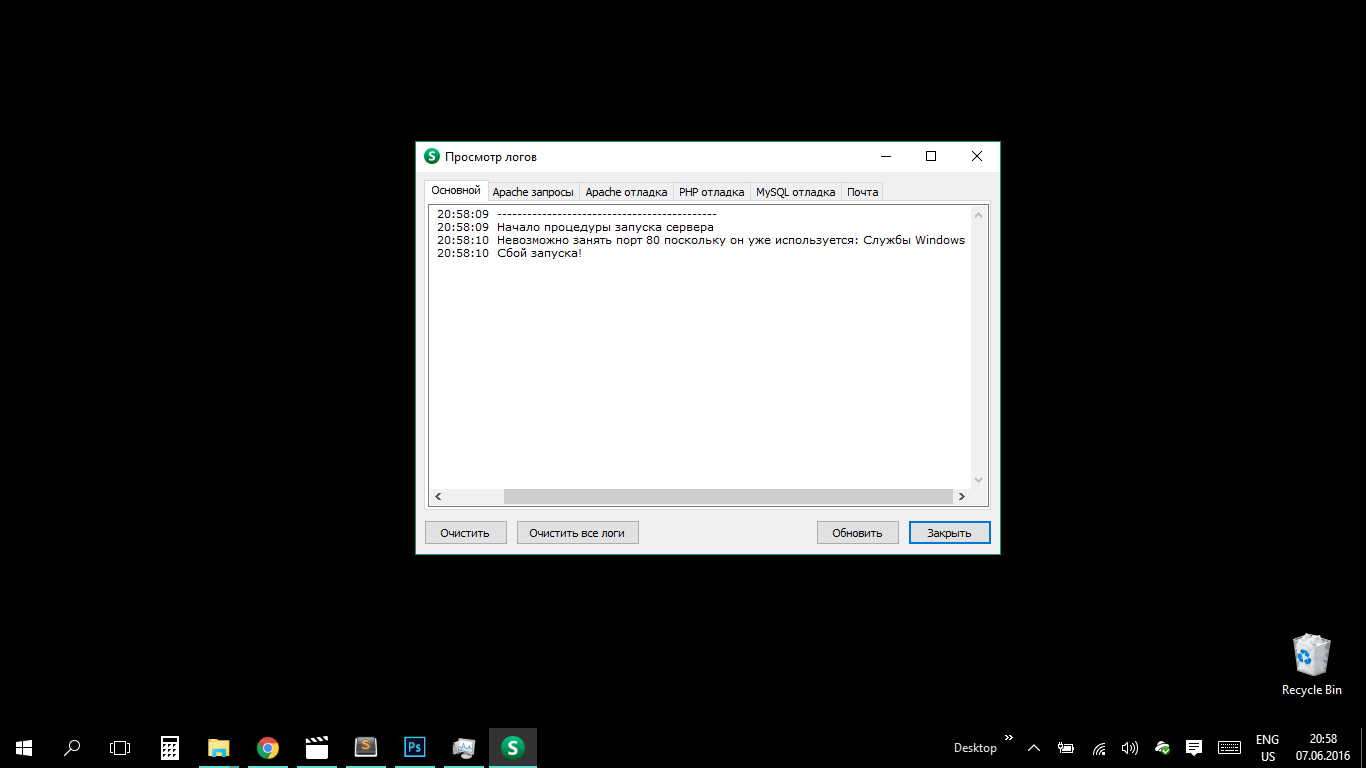Open Sublime Text from taskbar
Viewport: 1366px width, 768px height.
[x=365, y=747]
